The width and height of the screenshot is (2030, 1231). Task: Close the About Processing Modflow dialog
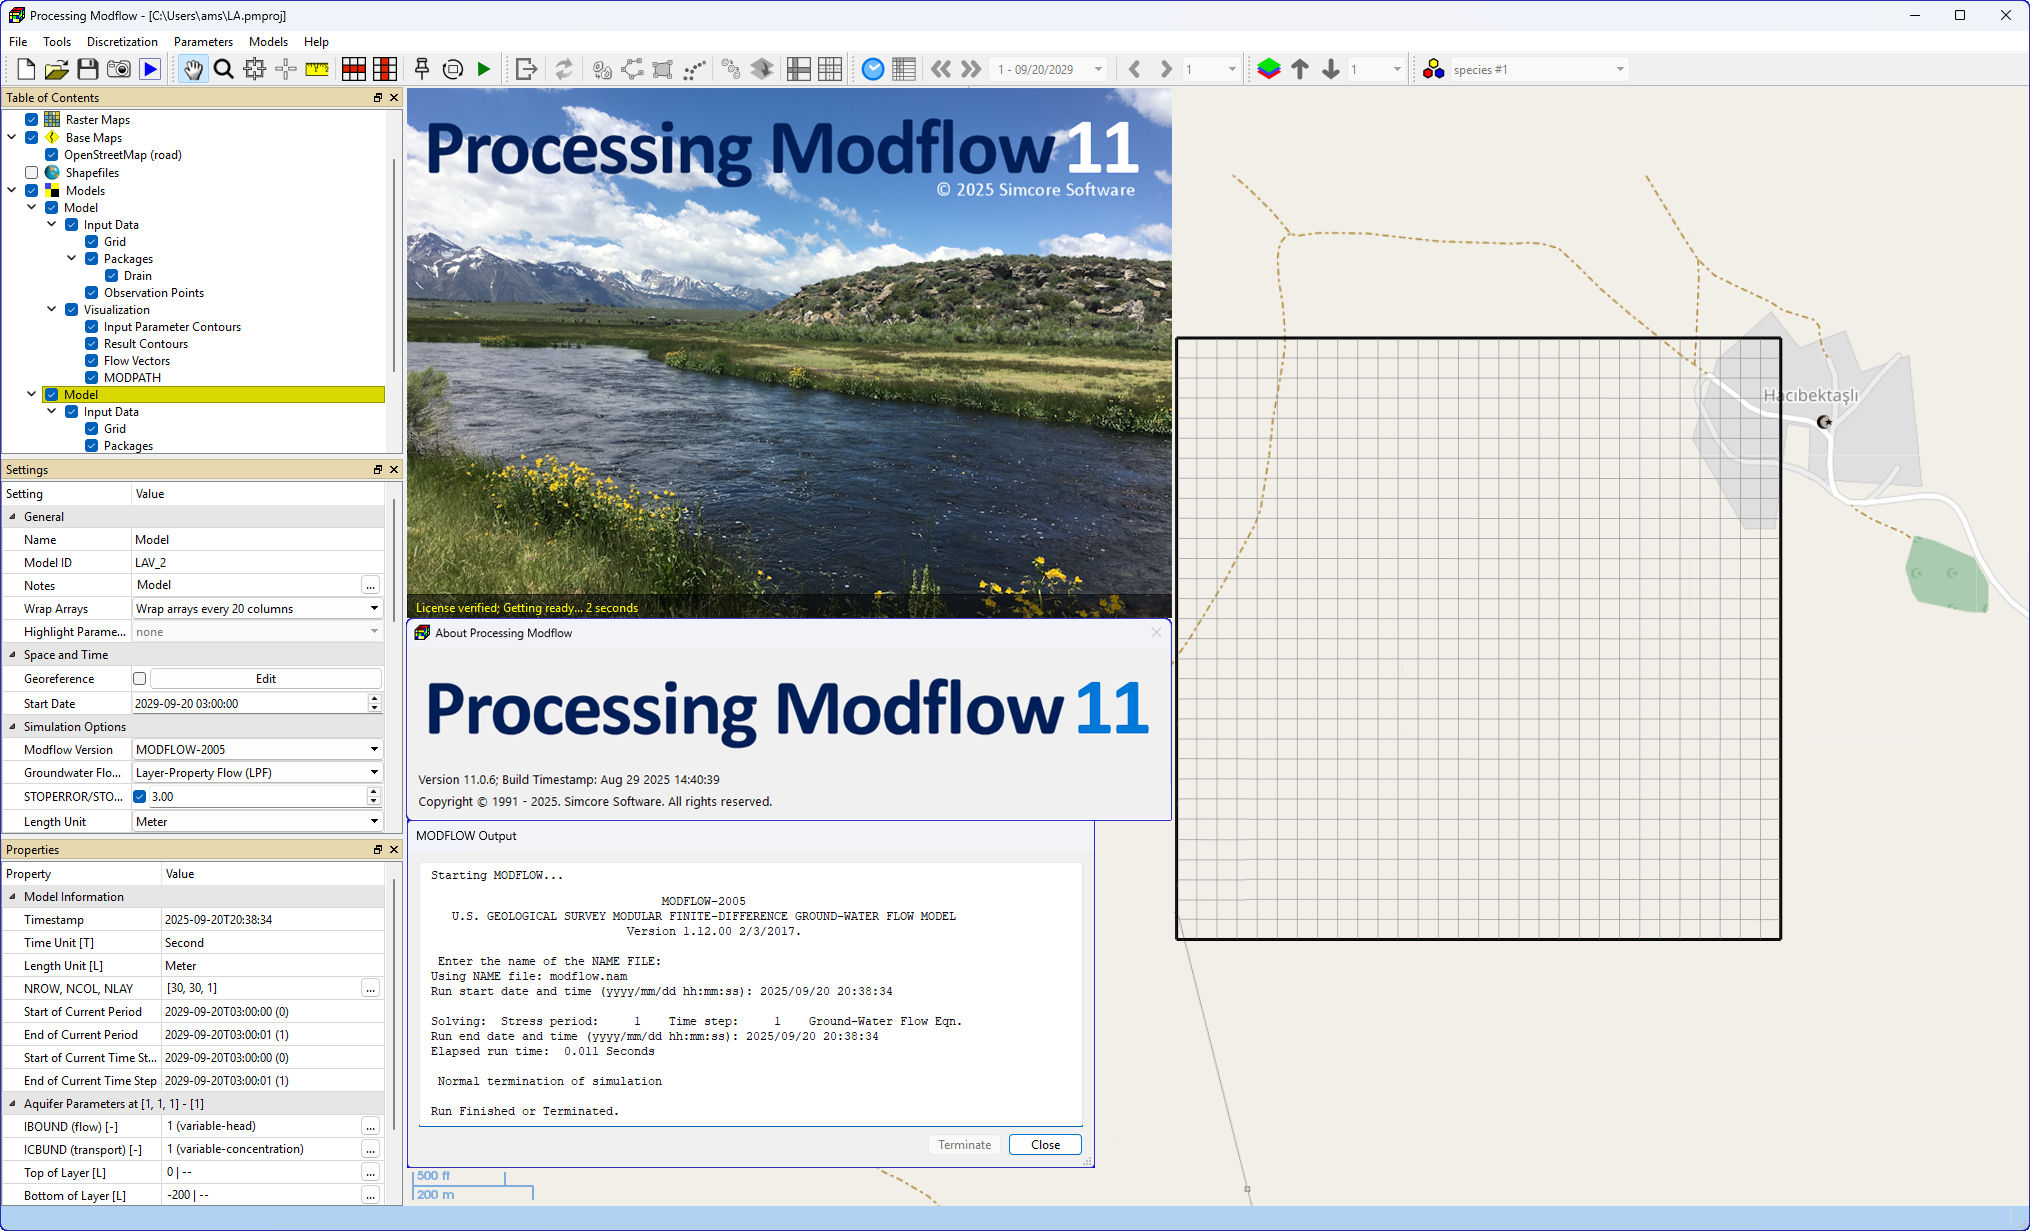pos(1156,633)
